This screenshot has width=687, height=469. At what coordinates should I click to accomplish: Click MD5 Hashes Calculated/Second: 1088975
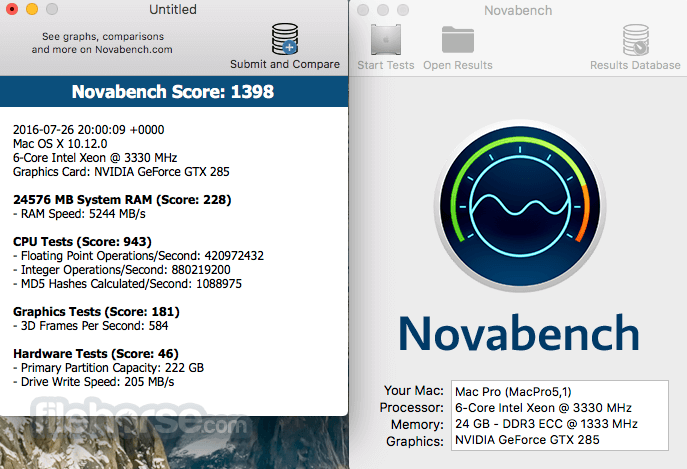127,284
